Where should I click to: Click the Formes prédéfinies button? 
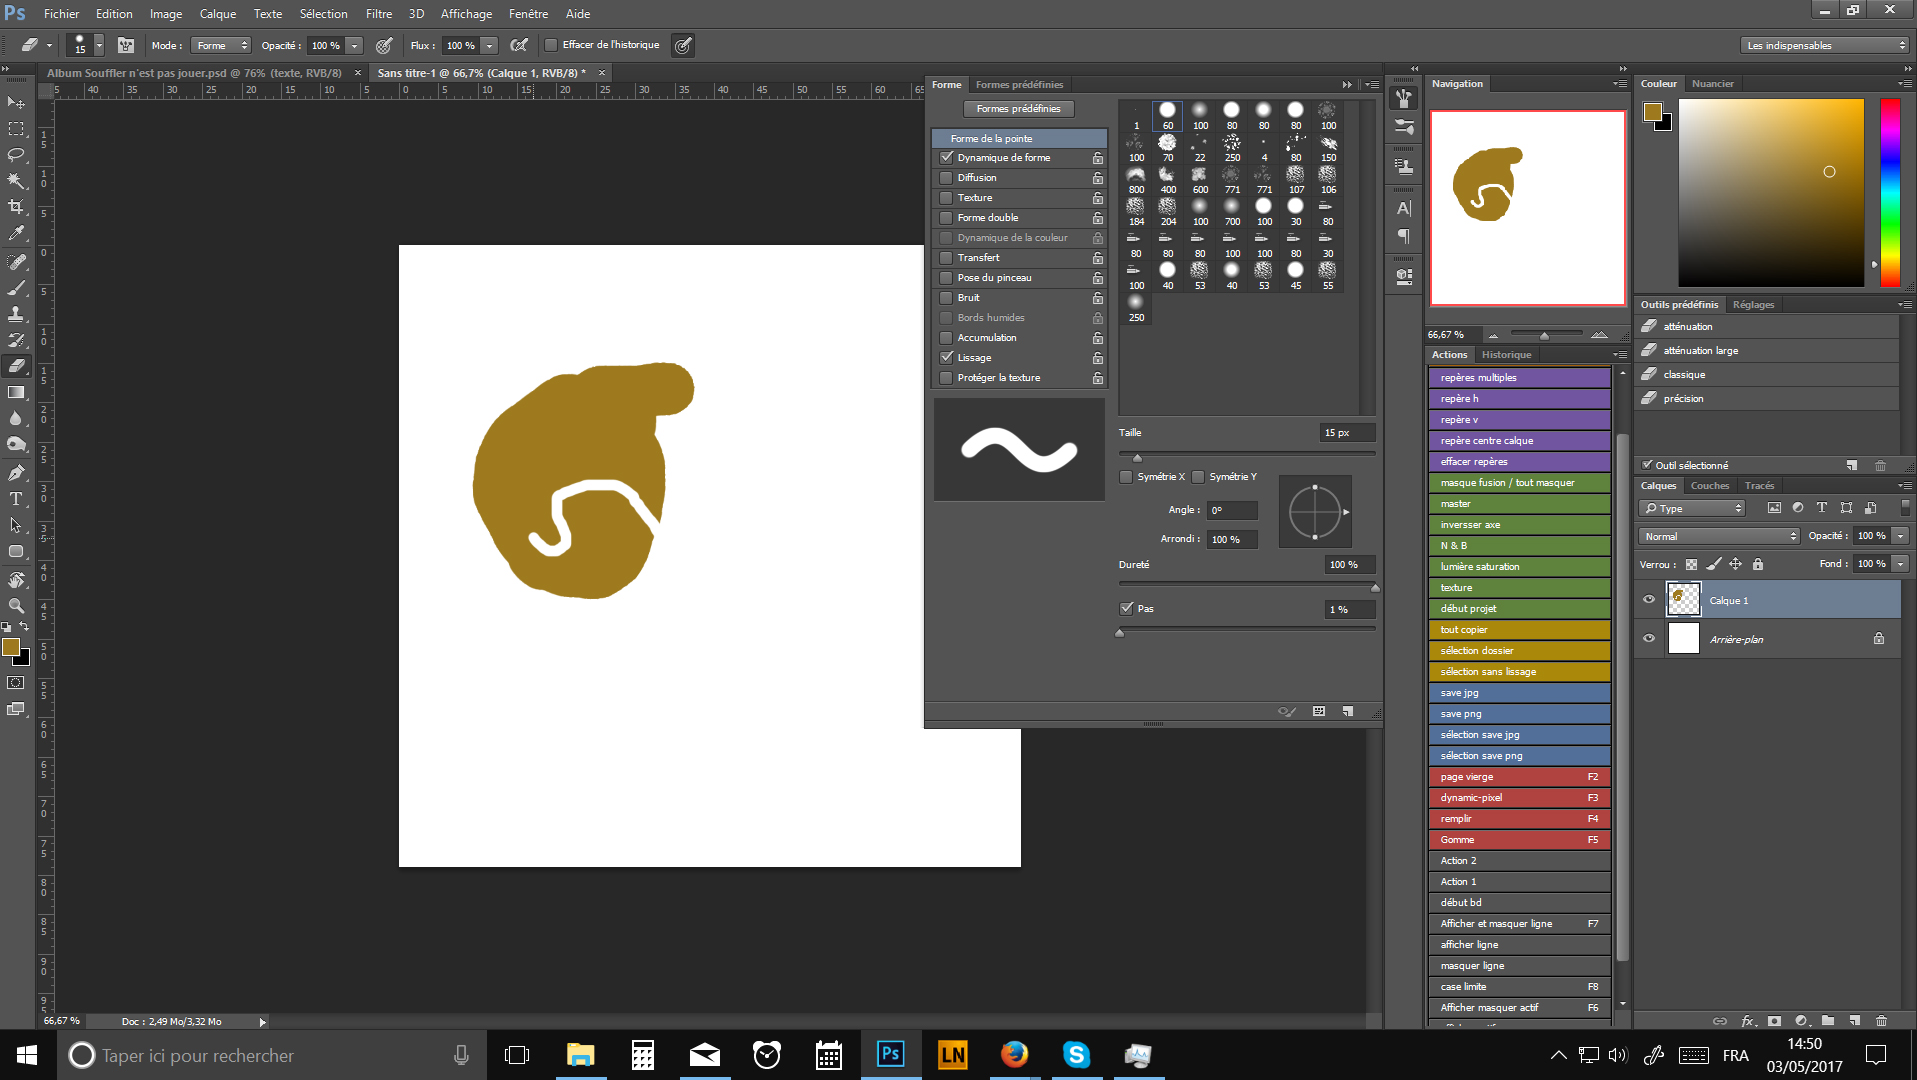1018,109
